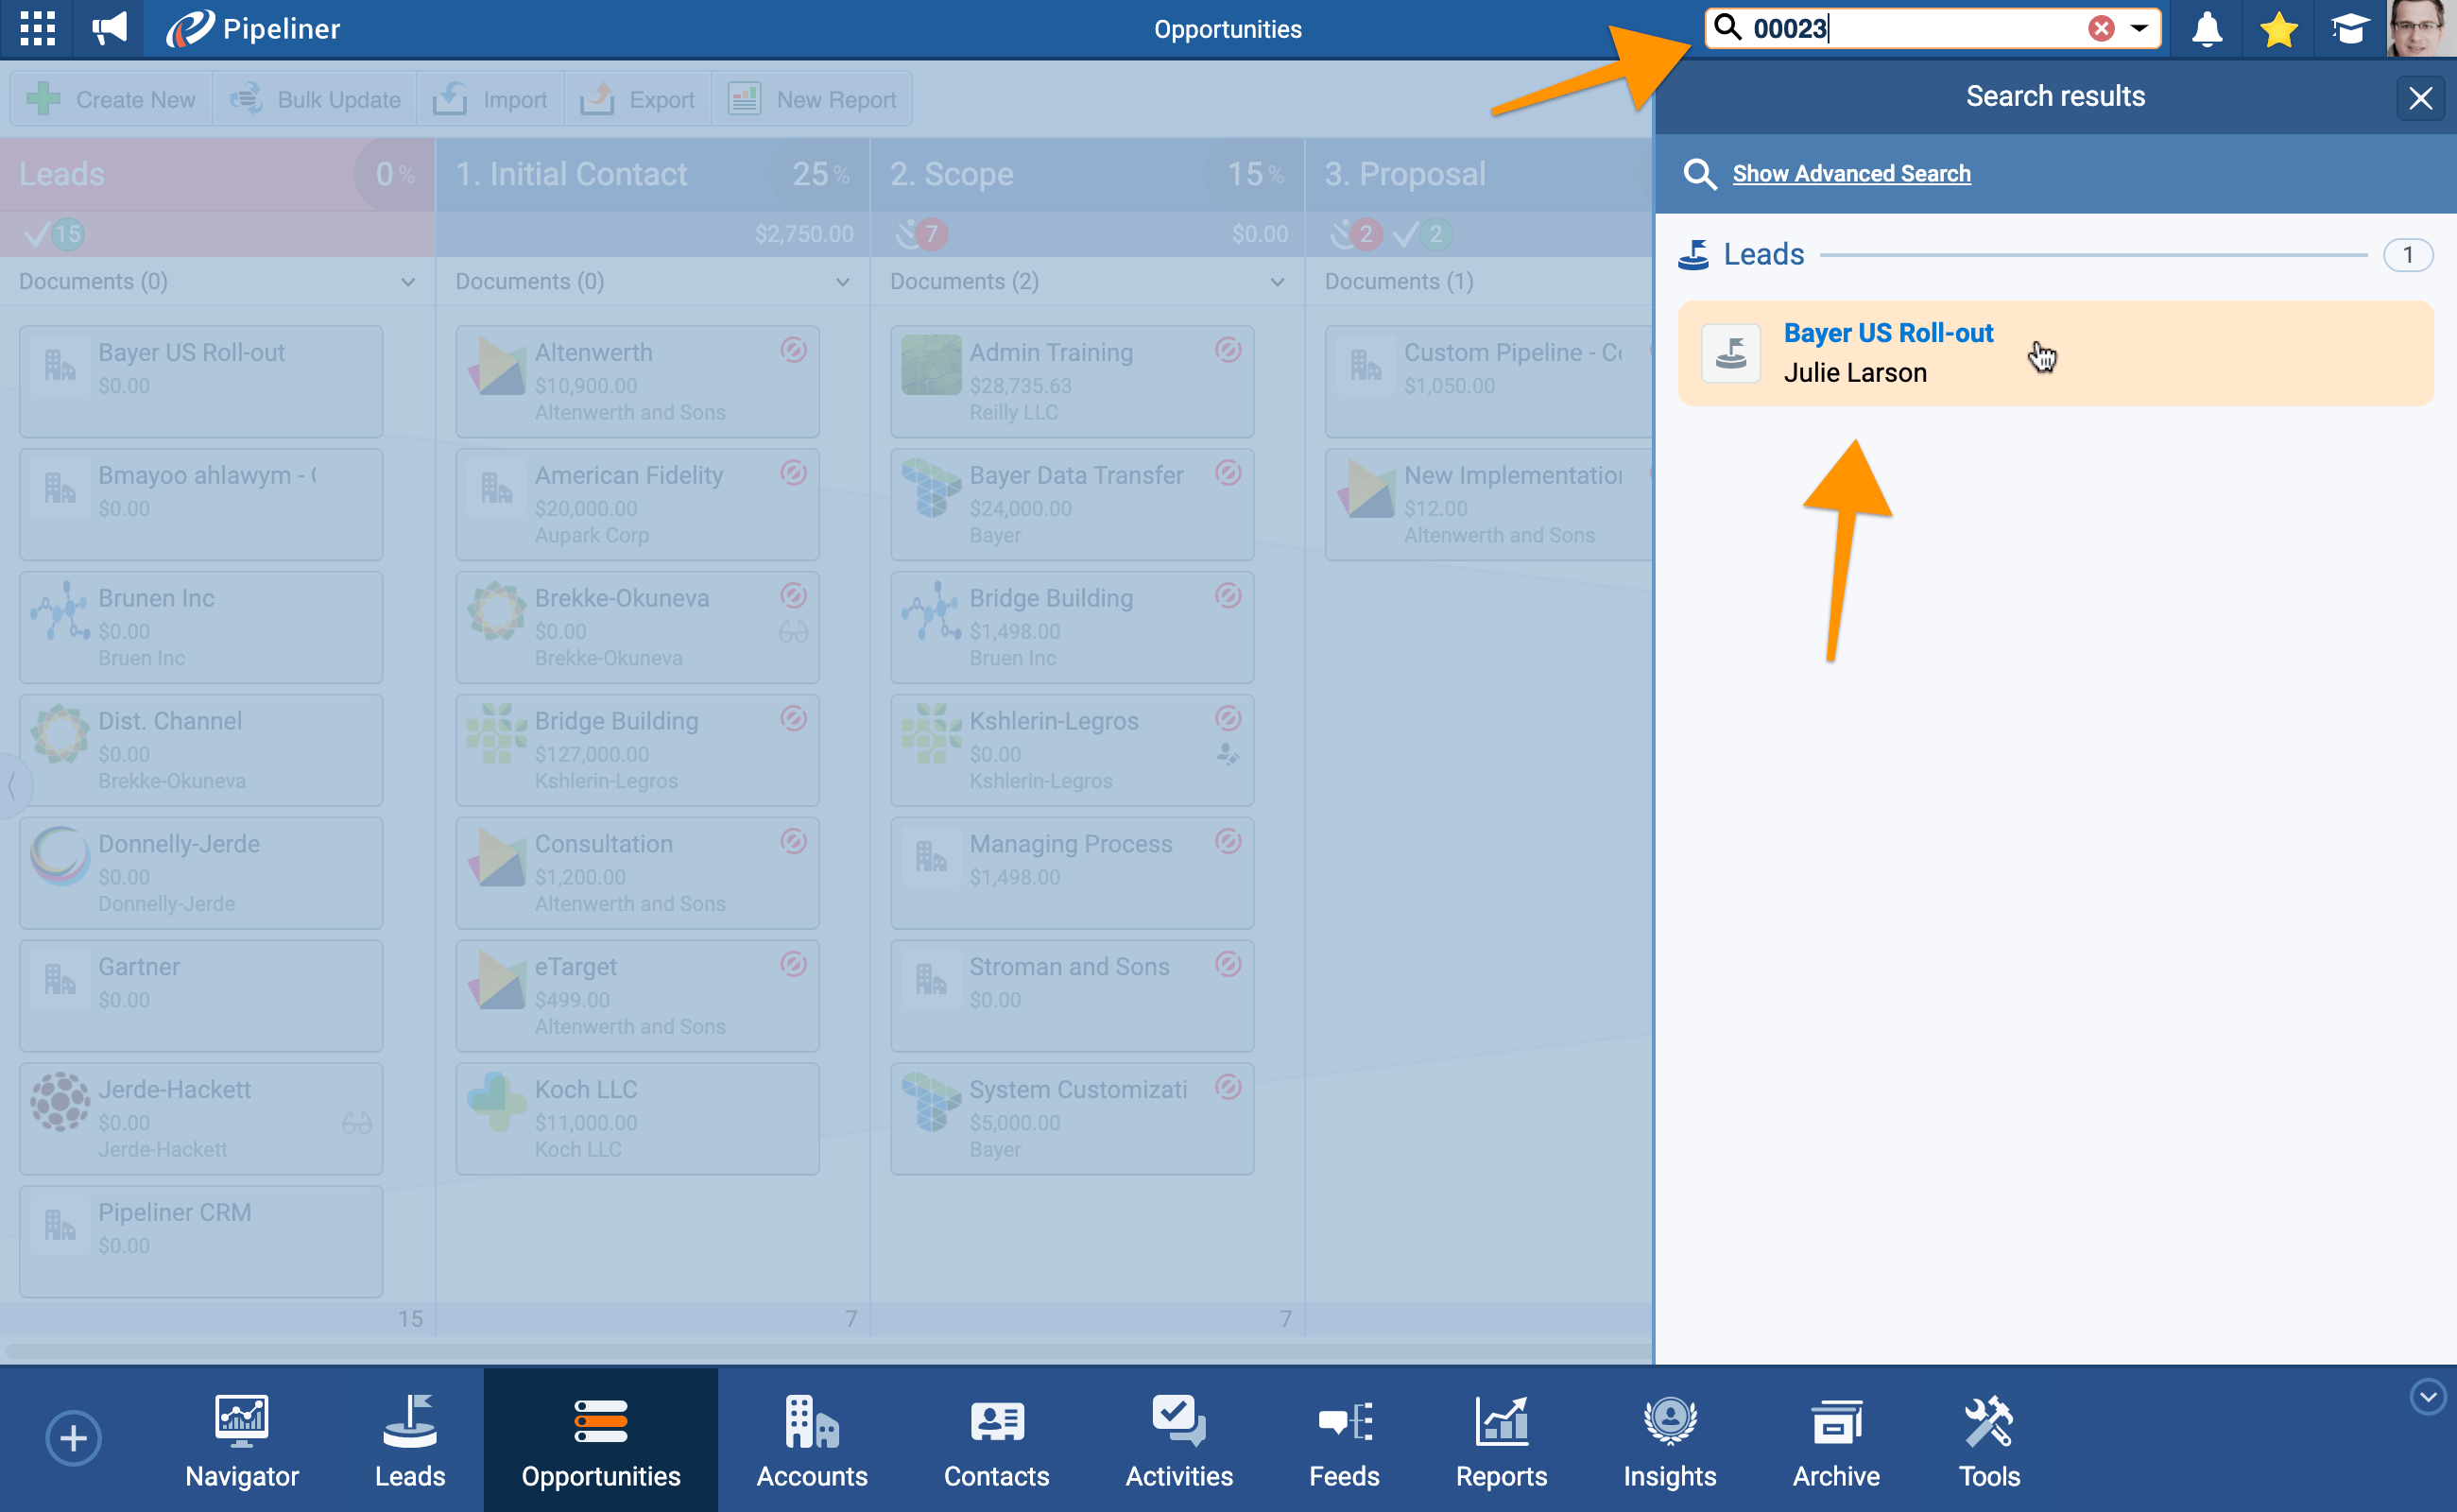Switch to the Activities tab
This screenshot has width=2457, height=1512.
(x=1178, y=1440)
